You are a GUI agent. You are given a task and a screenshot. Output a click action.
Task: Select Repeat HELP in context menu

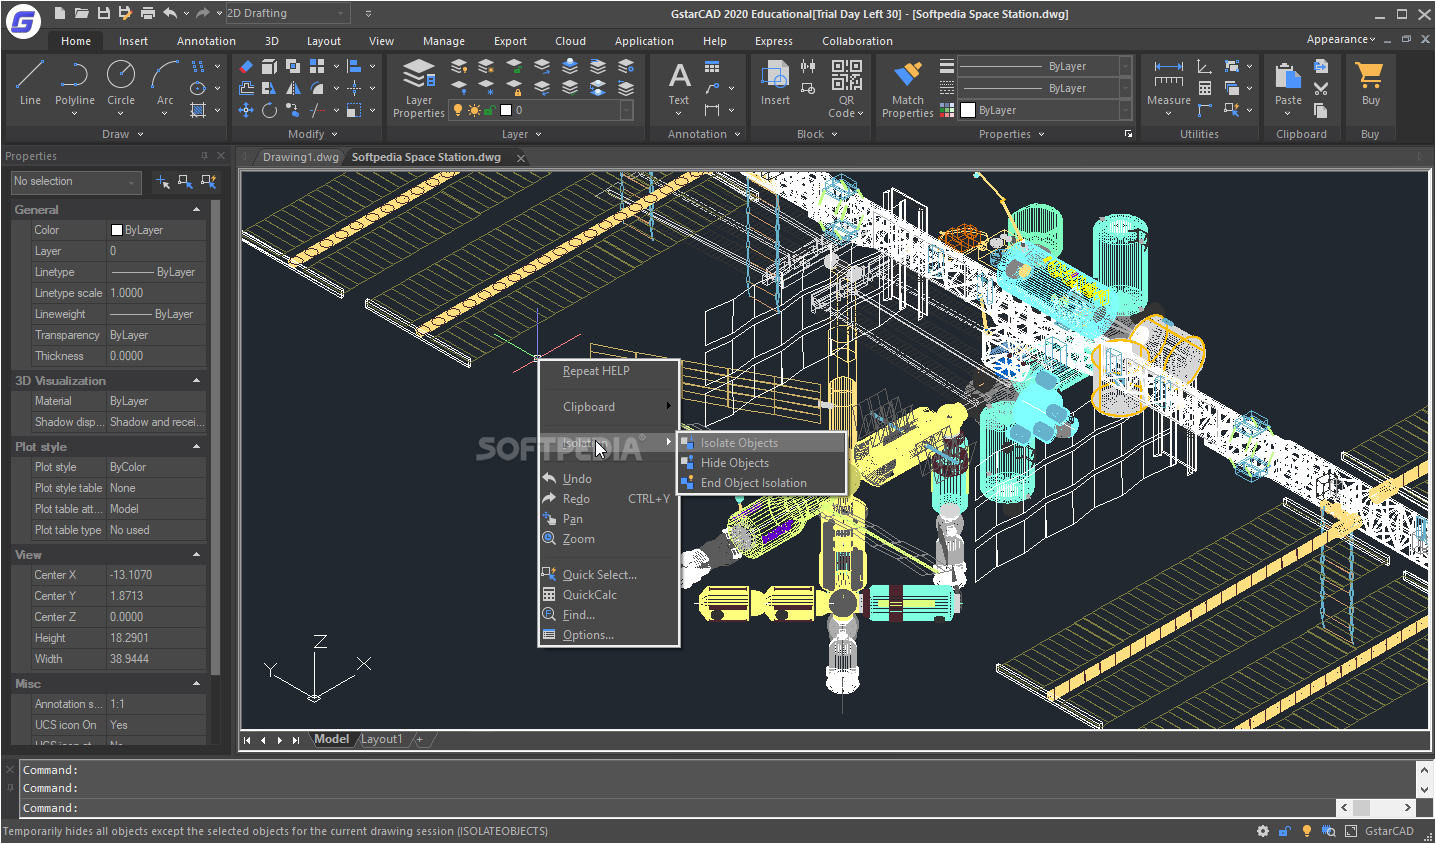click(608, 371)
